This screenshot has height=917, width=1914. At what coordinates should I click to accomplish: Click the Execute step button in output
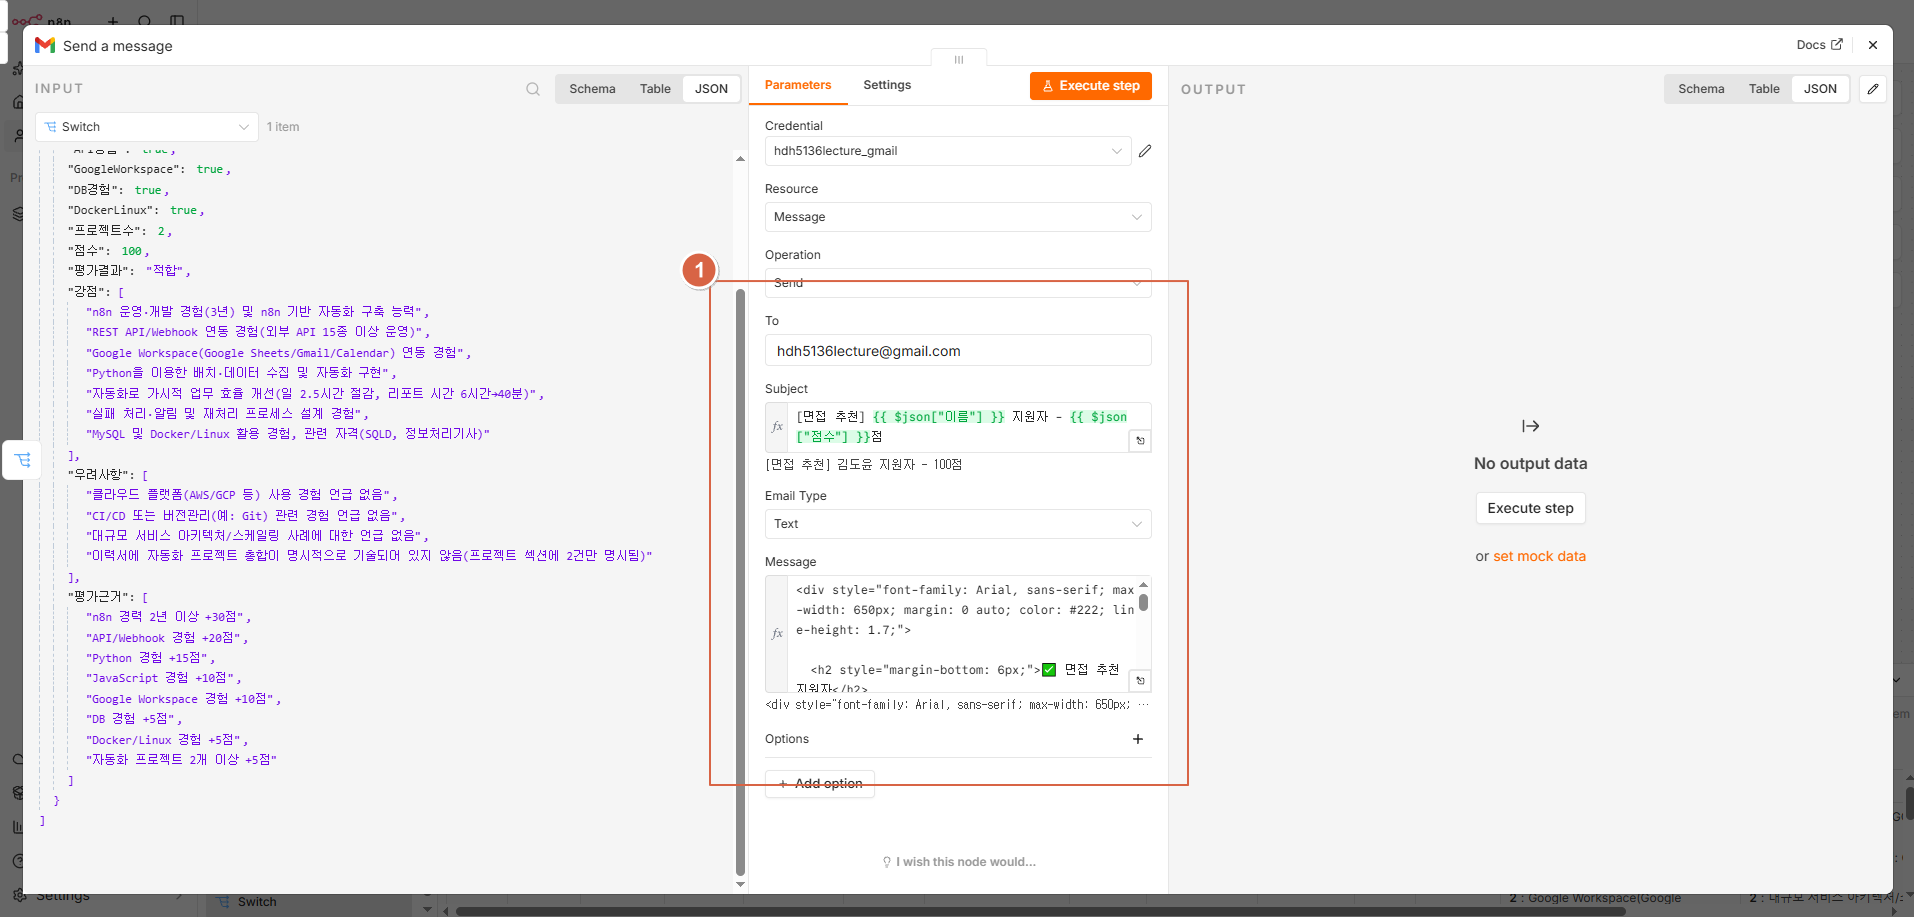(1530, 508)
